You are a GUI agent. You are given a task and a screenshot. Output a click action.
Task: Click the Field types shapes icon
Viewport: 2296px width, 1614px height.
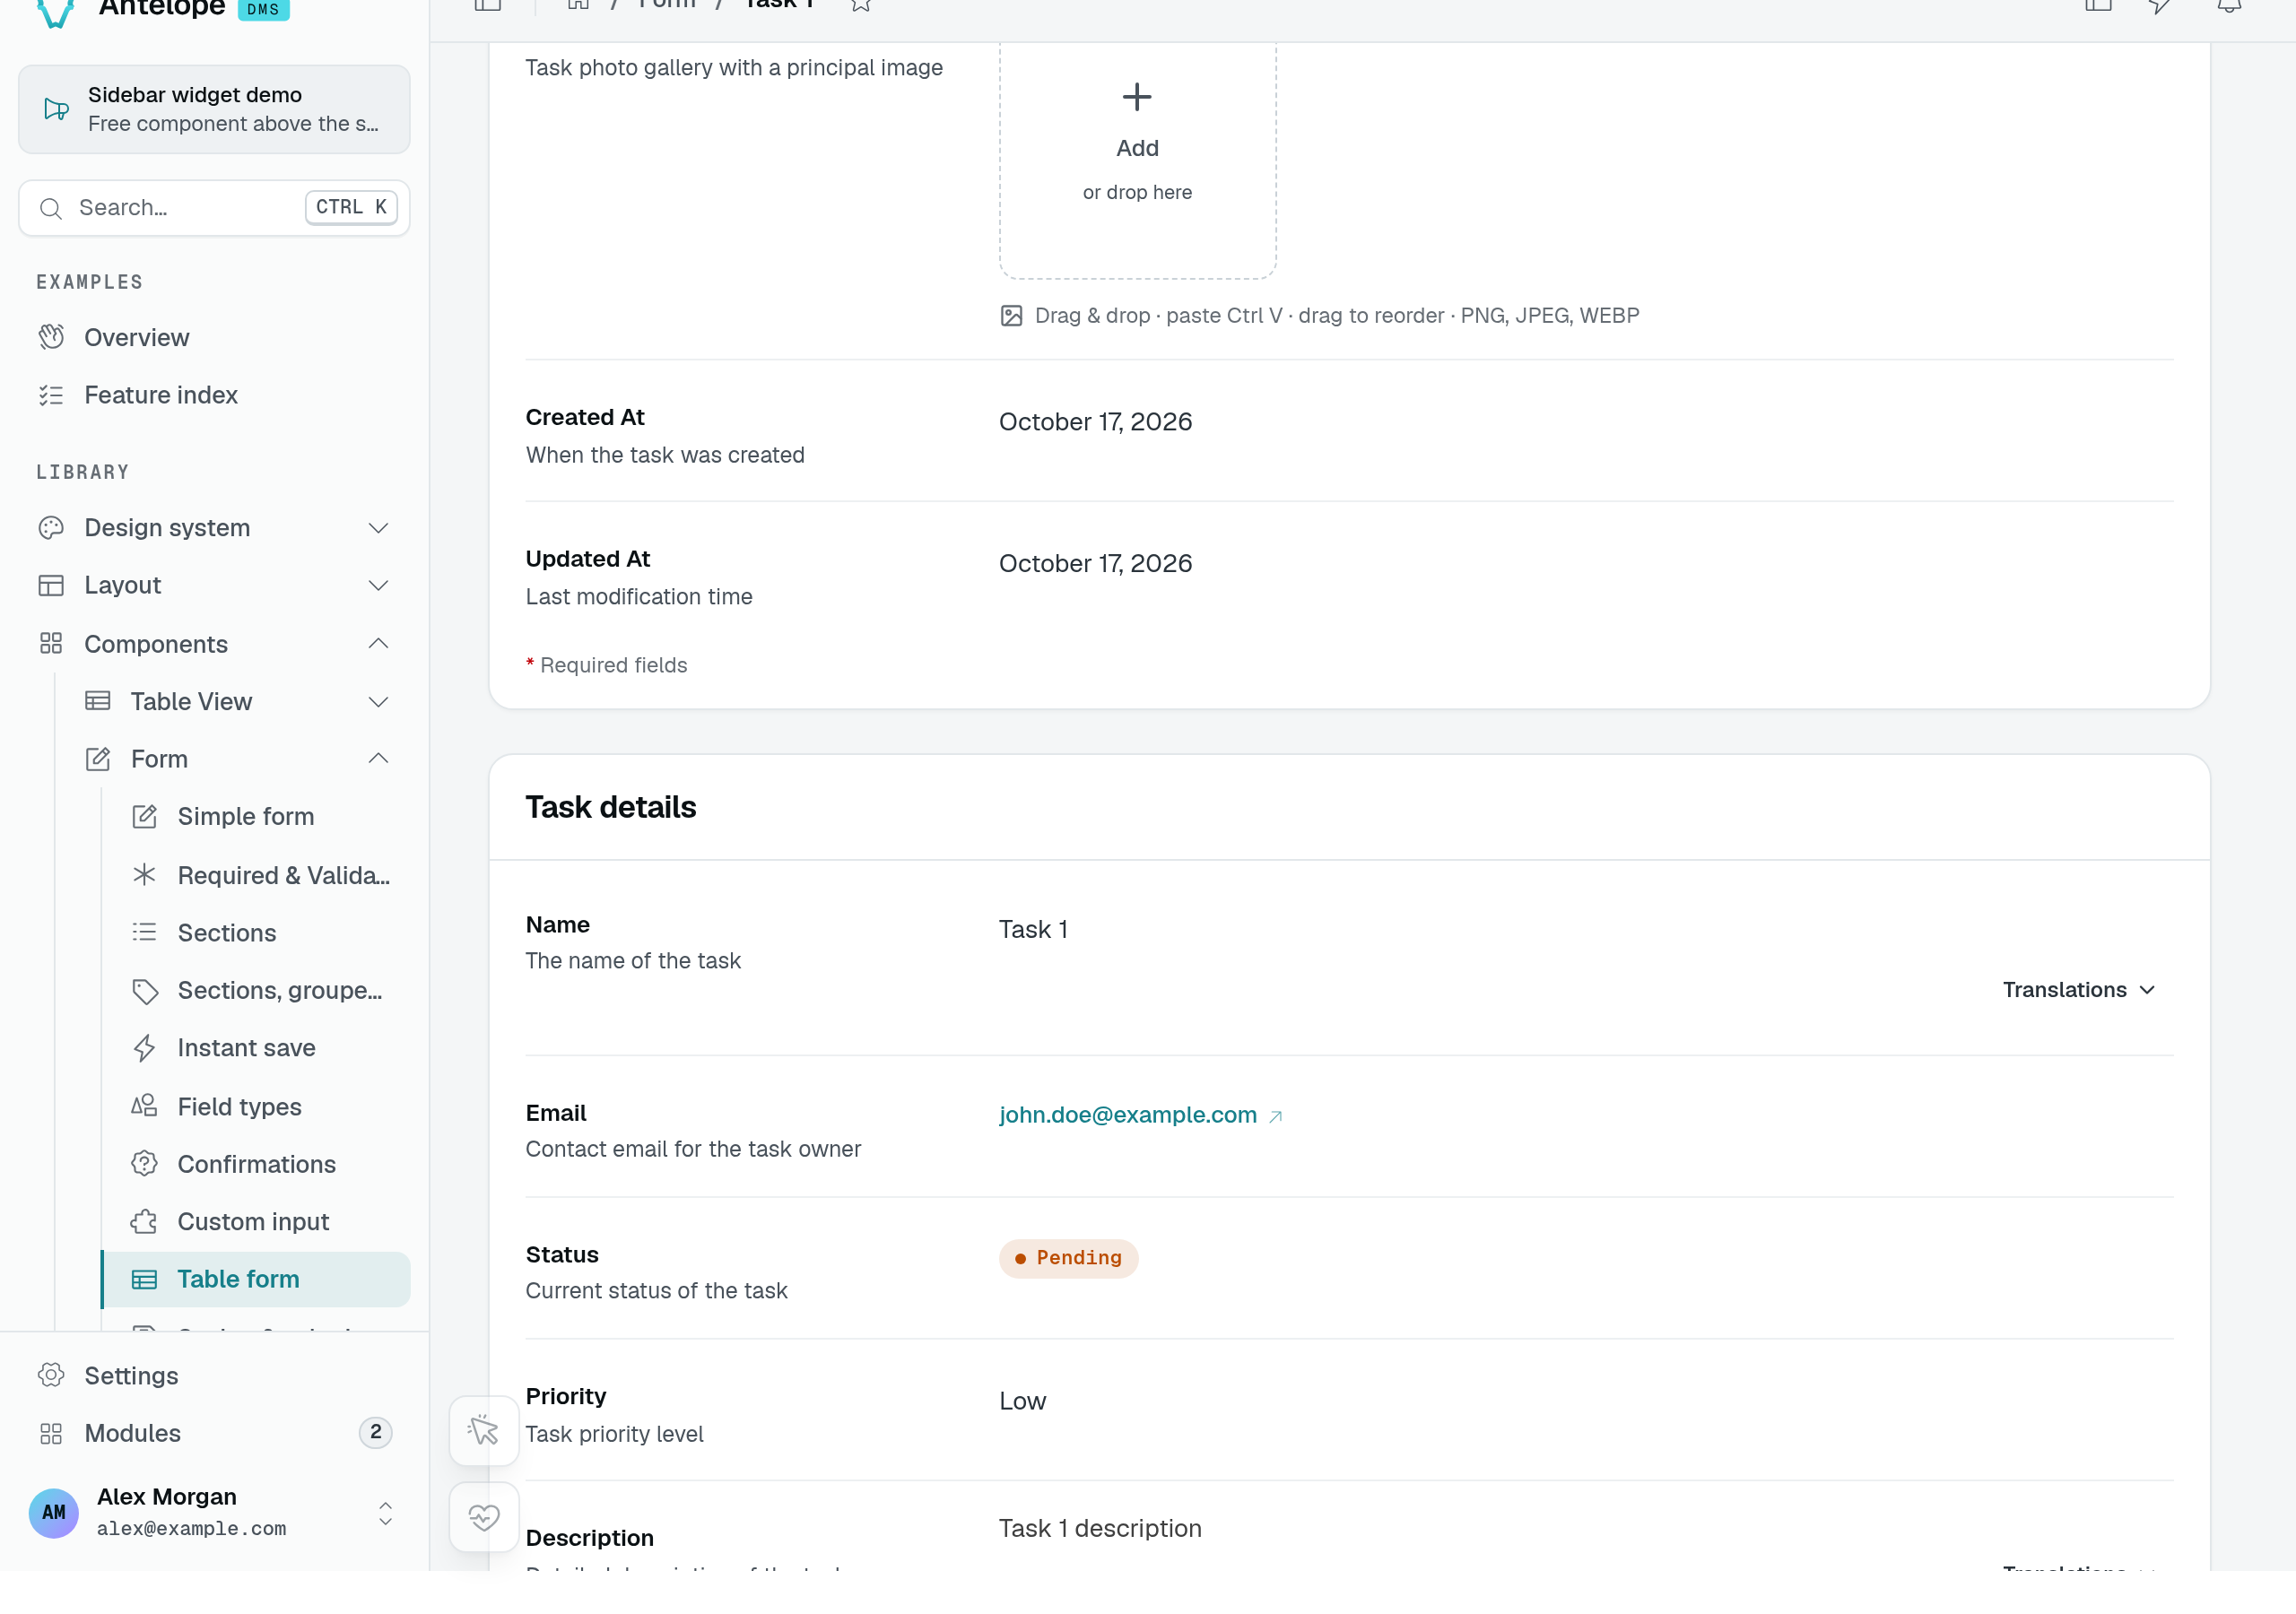pyautogui.click(x=144, y=1105)
